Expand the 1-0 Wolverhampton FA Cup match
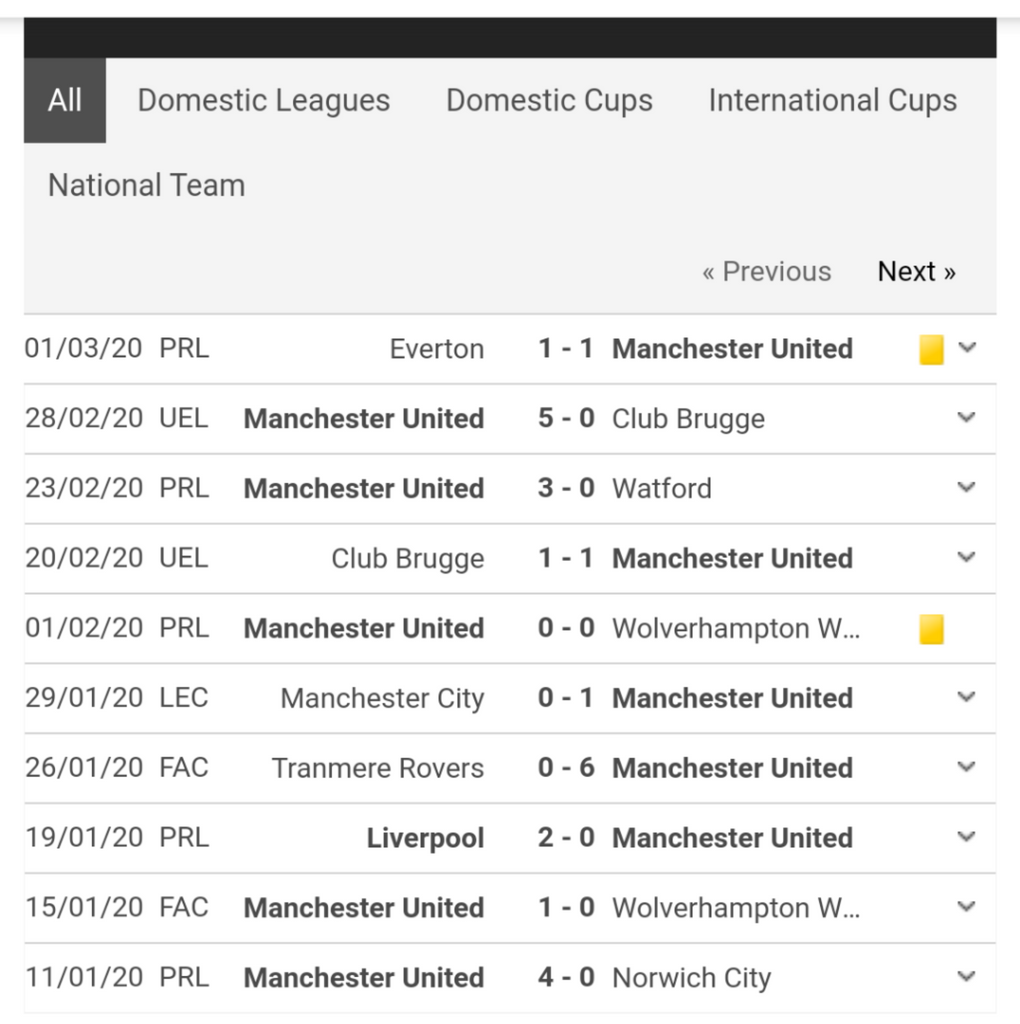 [966, 908]
